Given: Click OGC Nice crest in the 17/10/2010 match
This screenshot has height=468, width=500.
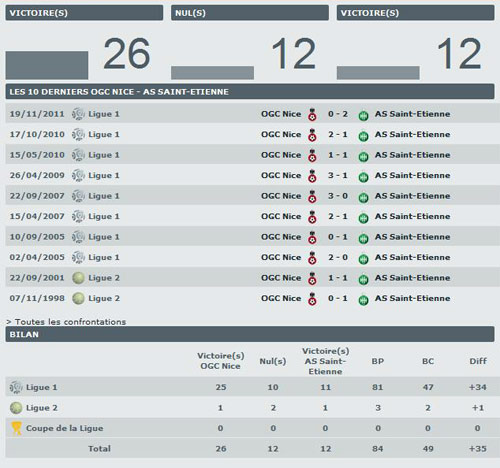Looking at the screenshot, I should click(312, 135).
